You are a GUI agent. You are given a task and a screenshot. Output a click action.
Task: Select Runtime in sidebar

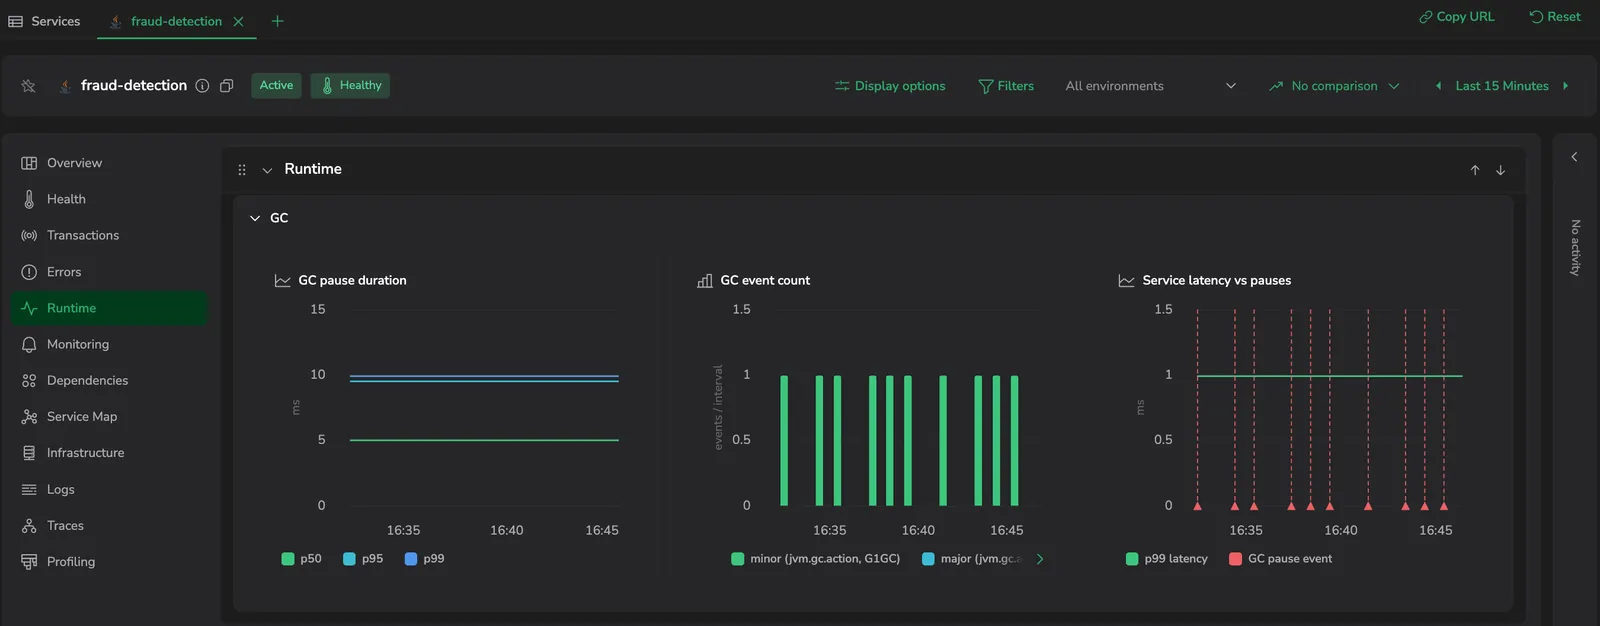click(x=110, y=308)
